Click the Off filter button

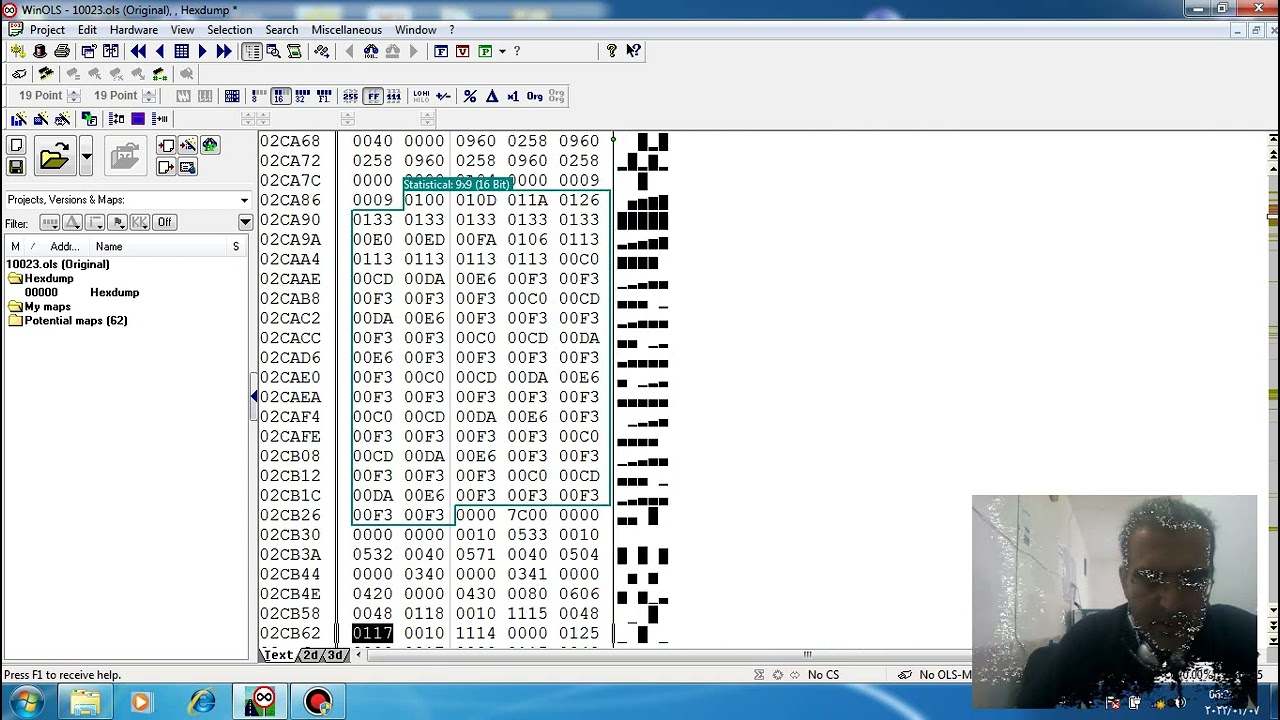[164, 222]
